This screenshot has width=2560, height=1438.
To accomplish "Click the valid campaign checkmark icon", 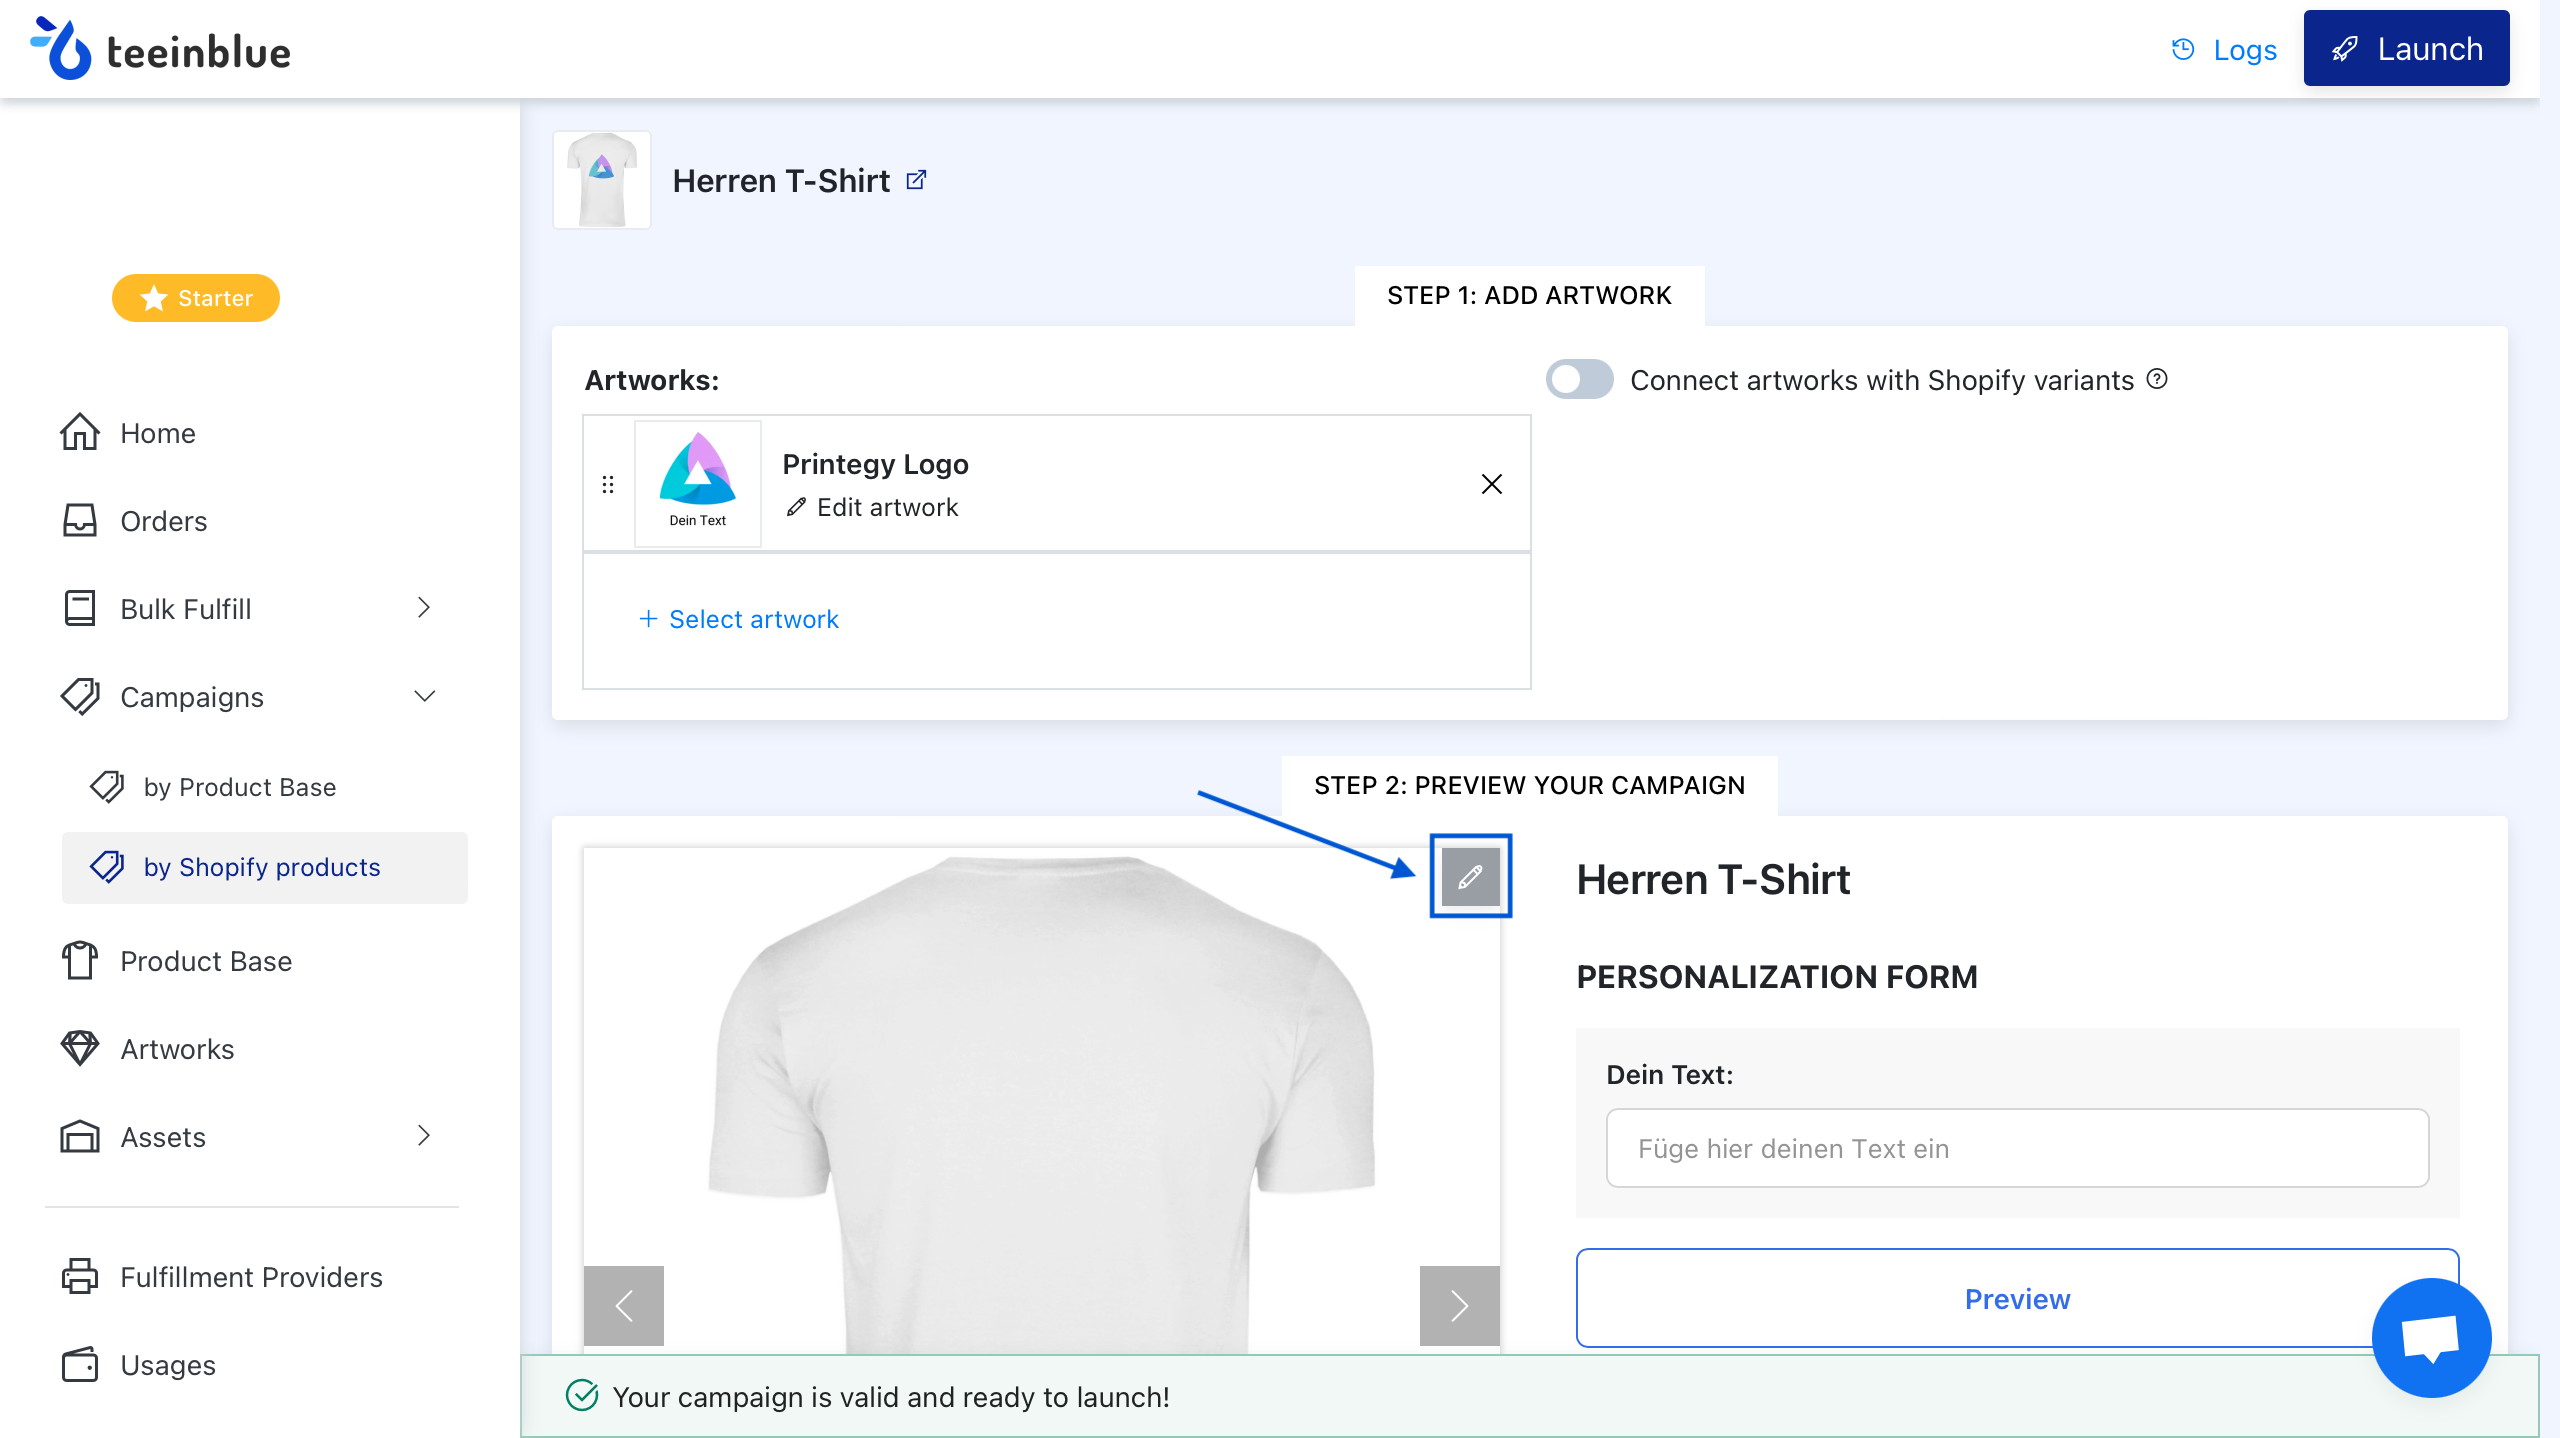I will point(582,1395).
